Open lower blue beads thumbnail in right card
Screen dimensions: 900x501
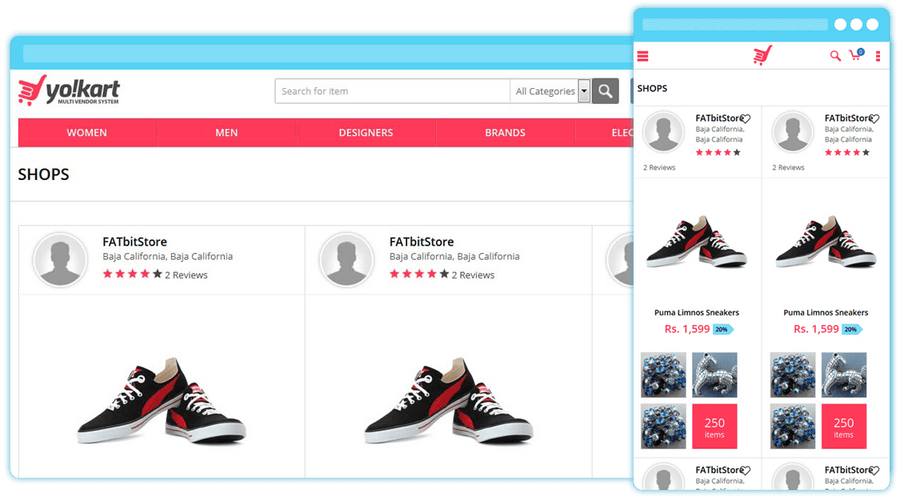click(793, 426)
